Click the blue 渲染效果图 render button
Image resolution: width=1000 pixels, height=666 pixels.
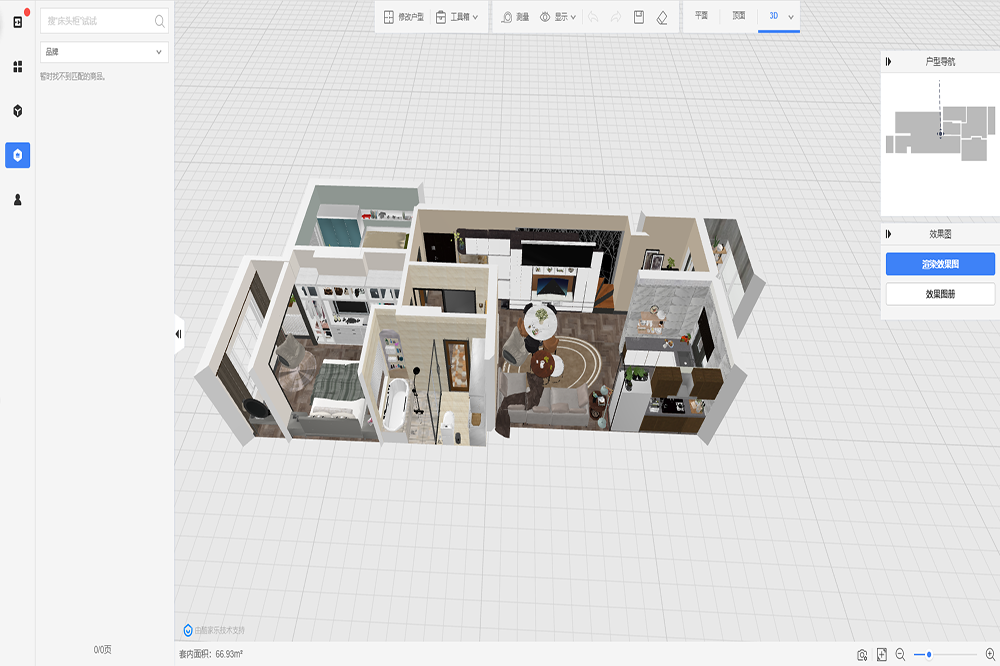point(940,264)
